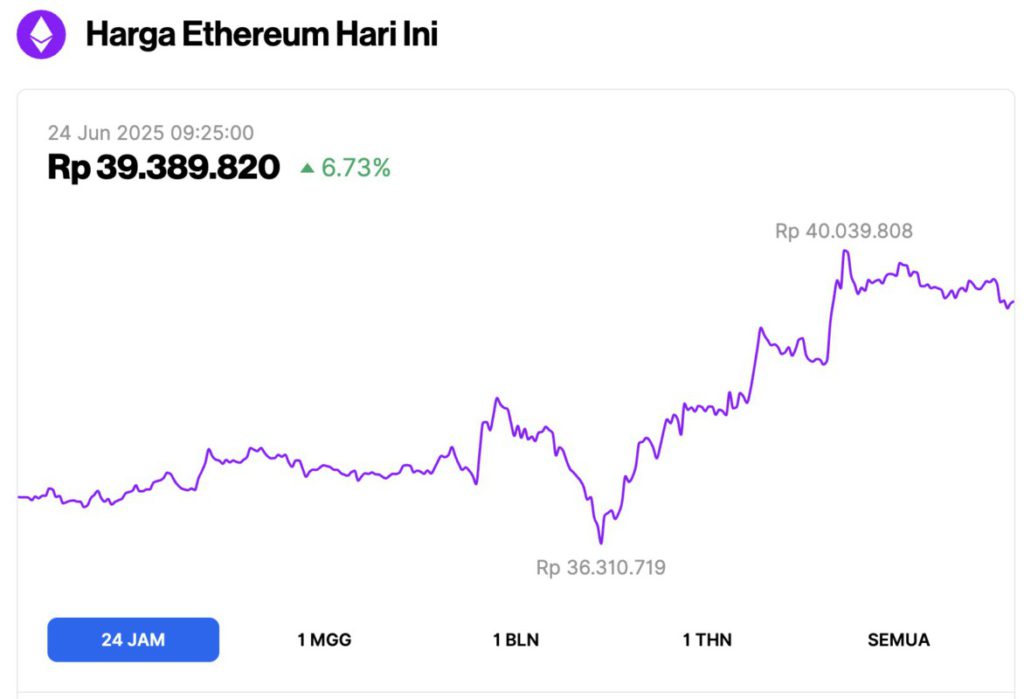Switch to the 1 MGG tab
1024x699 pixels.
(x=324, y=640)
